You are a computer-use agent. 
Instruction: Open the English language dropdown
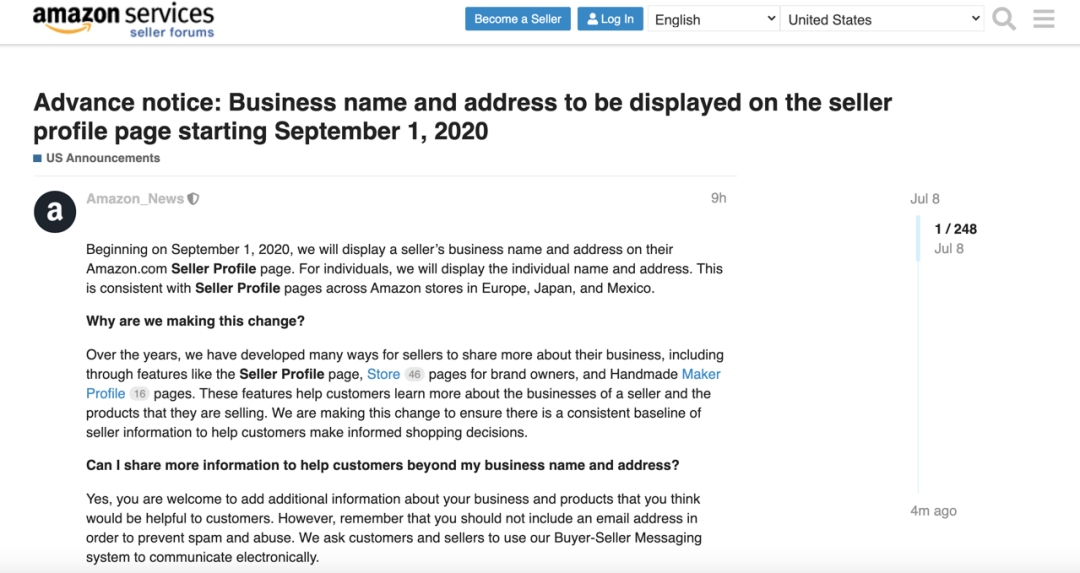(x=714, y=19)
